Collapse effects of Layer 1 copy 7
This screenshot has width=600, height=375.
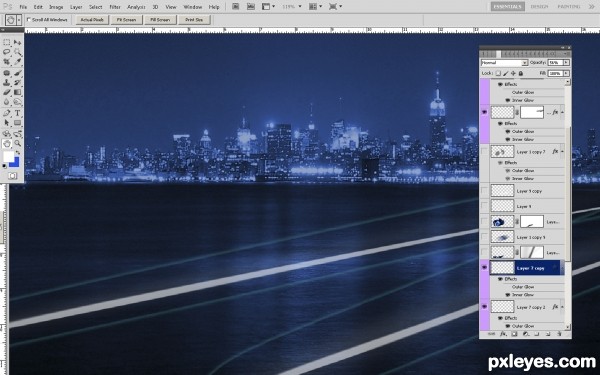point(562,152)
